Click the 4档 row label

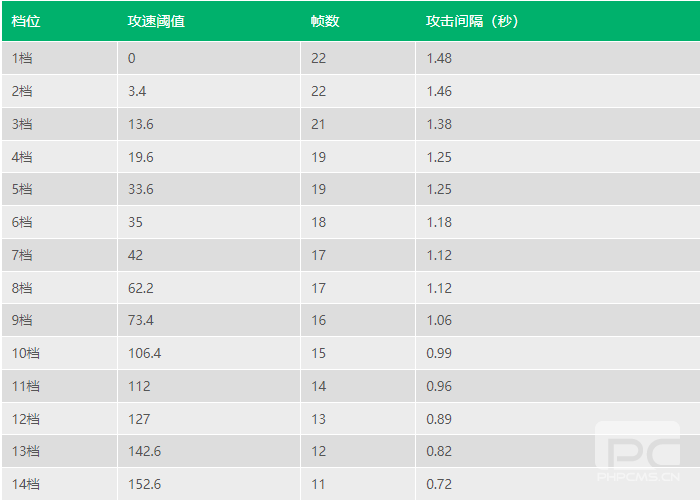pyautogui.click(x=22, y=157)
